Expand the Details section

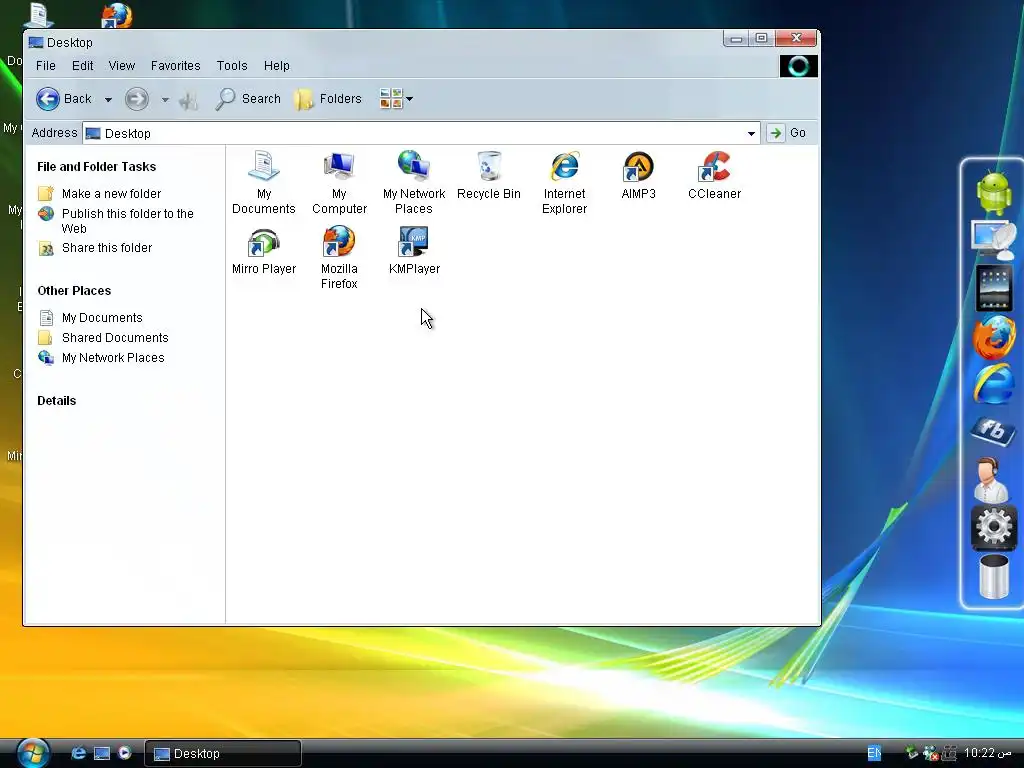[x=56, y=401]
